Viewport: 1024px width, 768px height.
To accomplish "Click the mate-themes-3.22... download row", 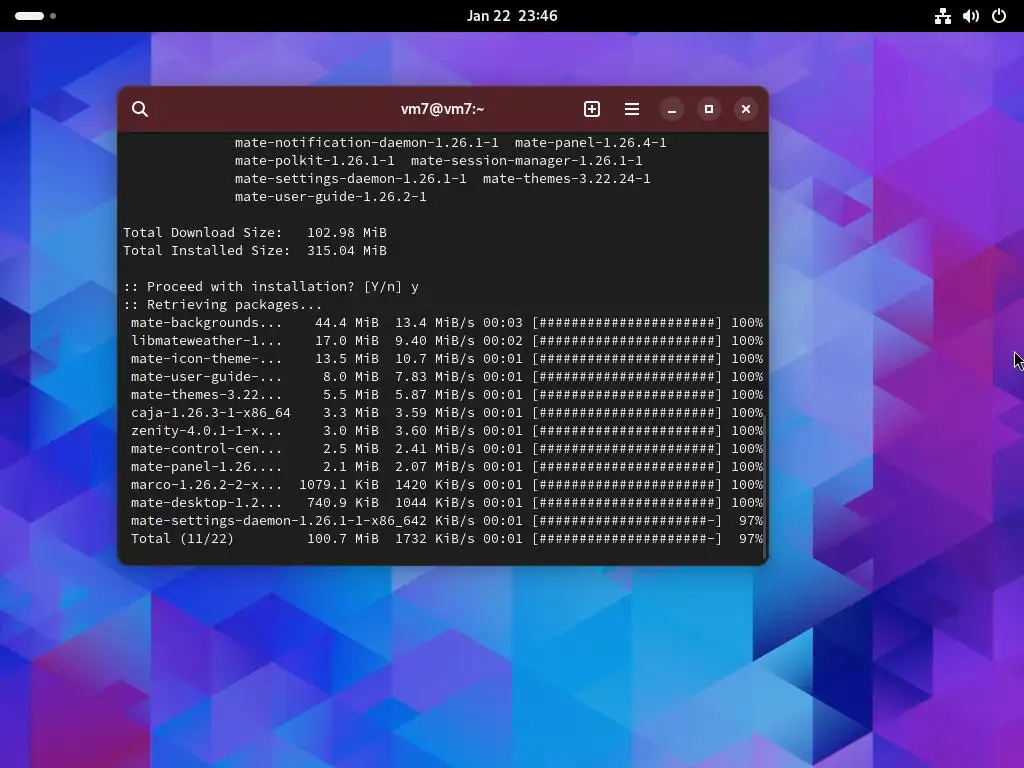I will [447, 394].
